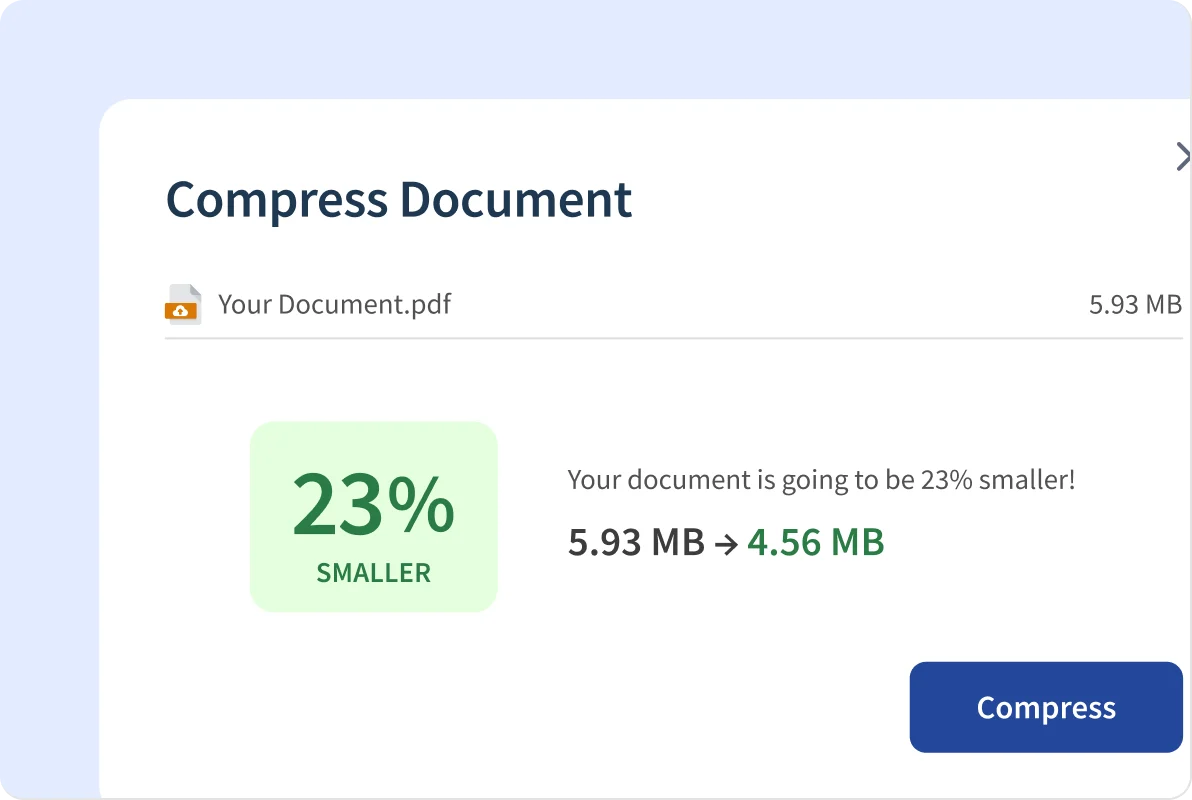Select the filename Your Document.pdf
This screenshot has width=1192, height=800.
pyautogui.click(x=335, y=304)
